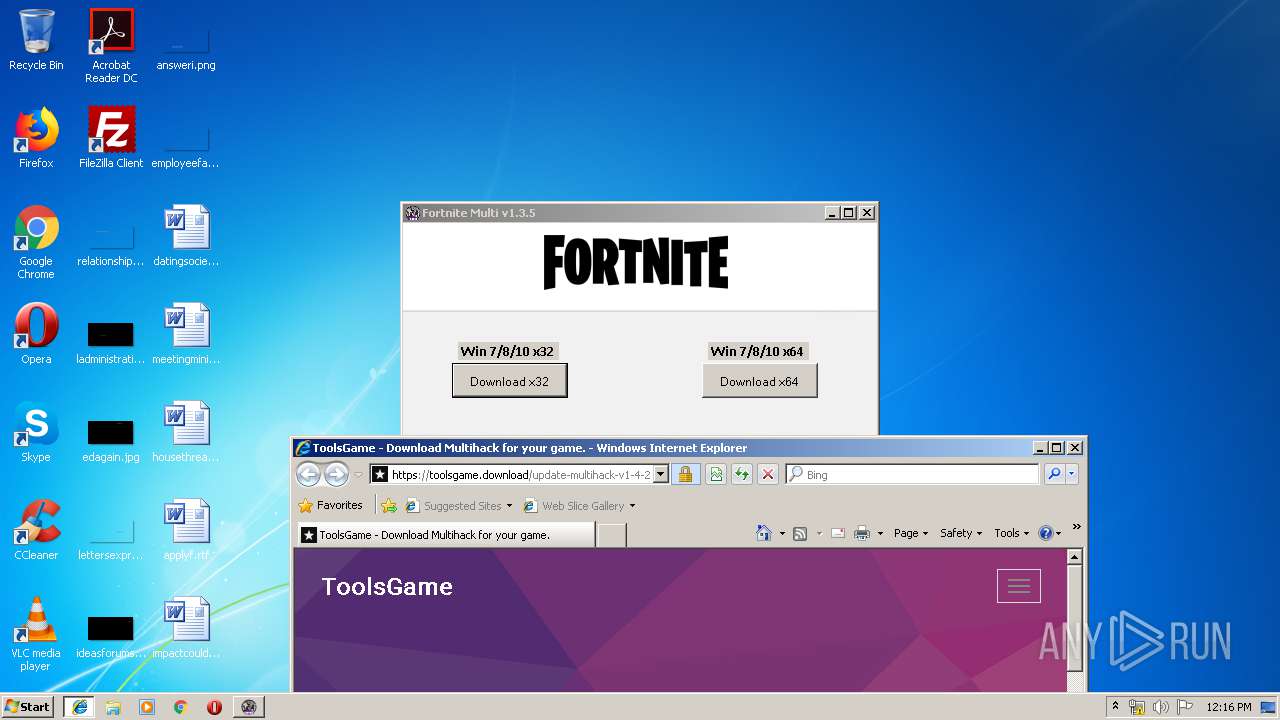Expand the Home button dropdown arrow
Screen dimensions: 1280x720
point(782,533)
